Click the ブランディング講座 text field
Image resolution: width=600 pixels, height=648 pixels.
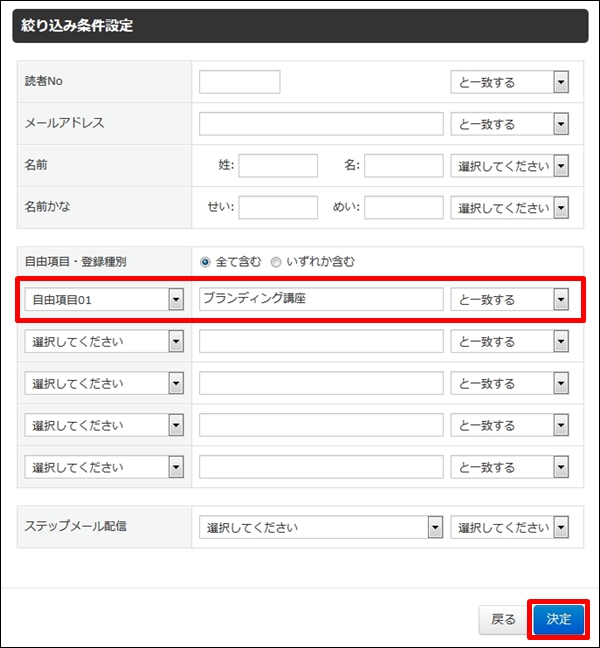tap(321, 299)
